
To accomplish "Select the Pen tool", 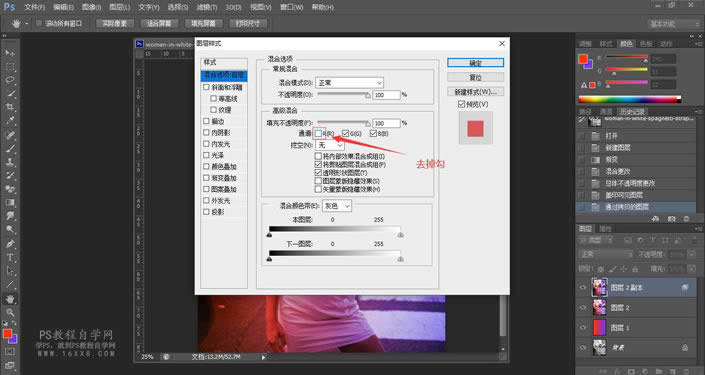I will click(x=10, y=244).
